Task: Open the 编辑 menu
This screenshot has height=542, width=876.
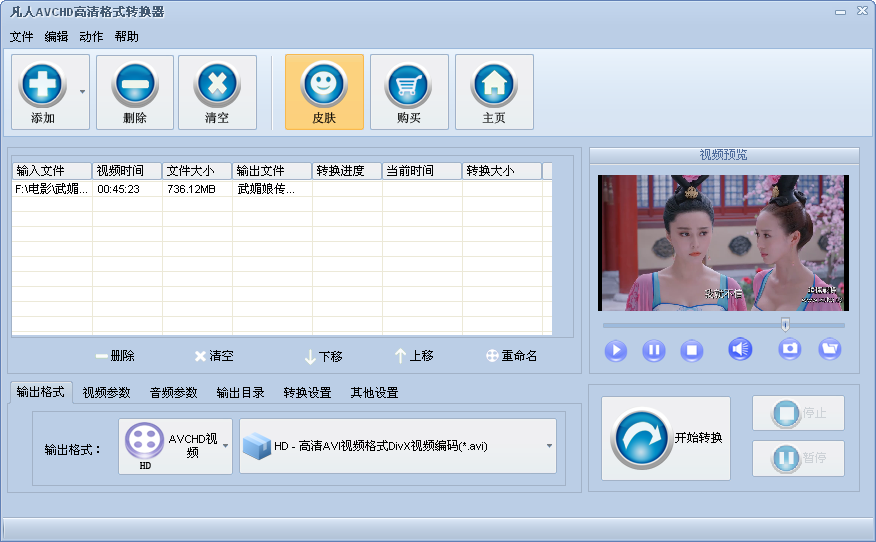Action: (x=56, y=37)
